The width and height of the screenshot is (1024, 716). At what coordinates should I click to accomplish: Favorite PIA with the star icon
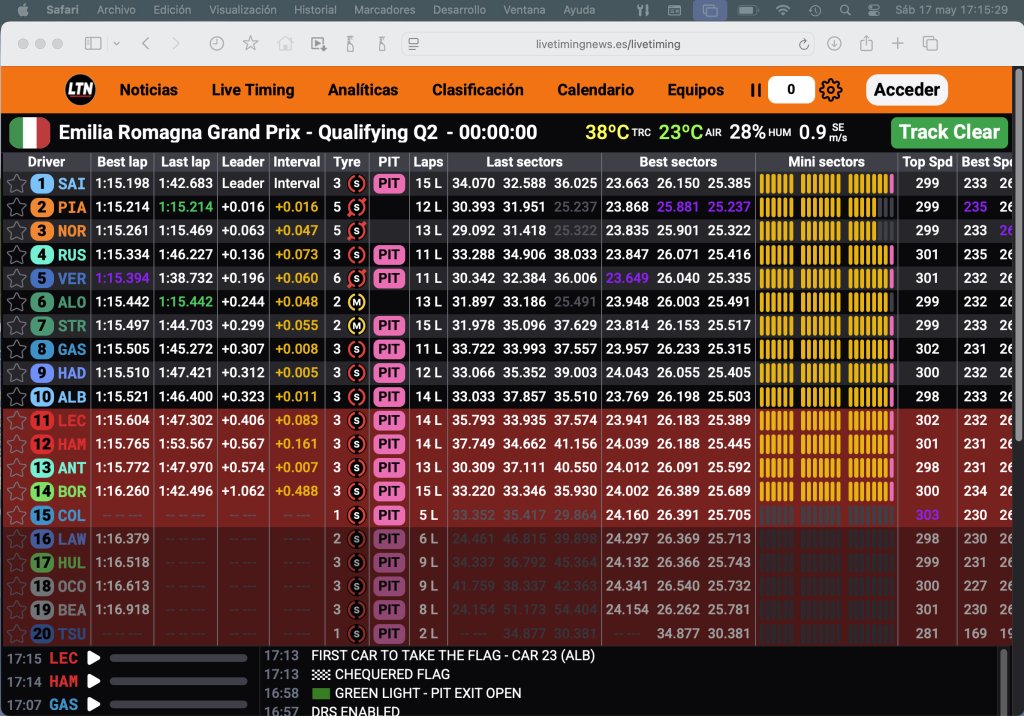[x=16, y=207]
